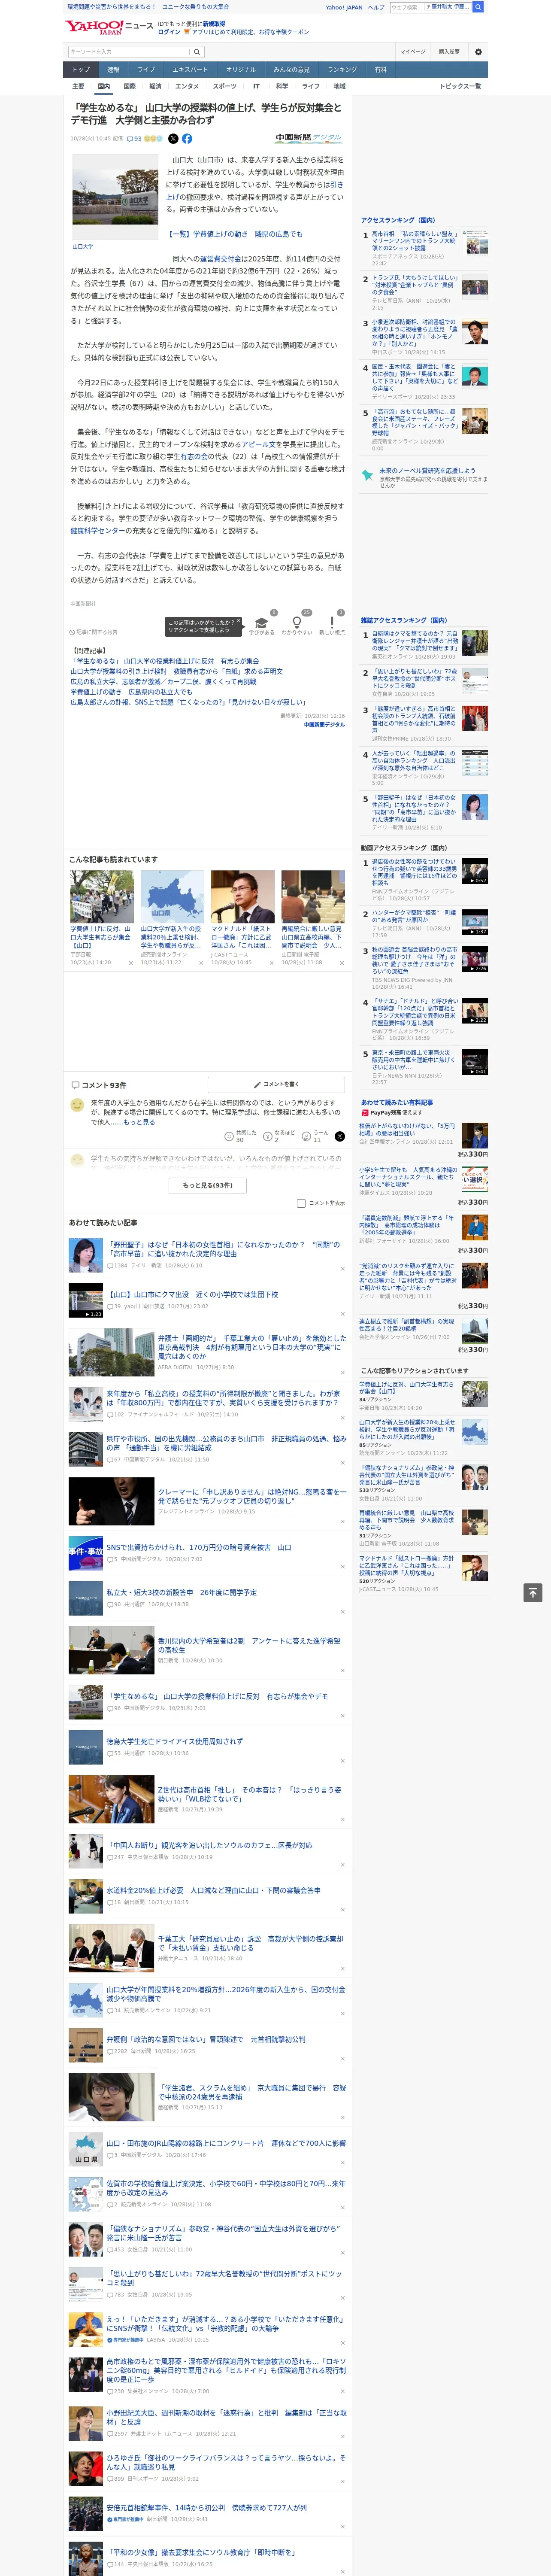The height and width of the screenshot is (2576, 551).
Task: Open the 山口市にクマ出没 article
Action: point(192,1294)
